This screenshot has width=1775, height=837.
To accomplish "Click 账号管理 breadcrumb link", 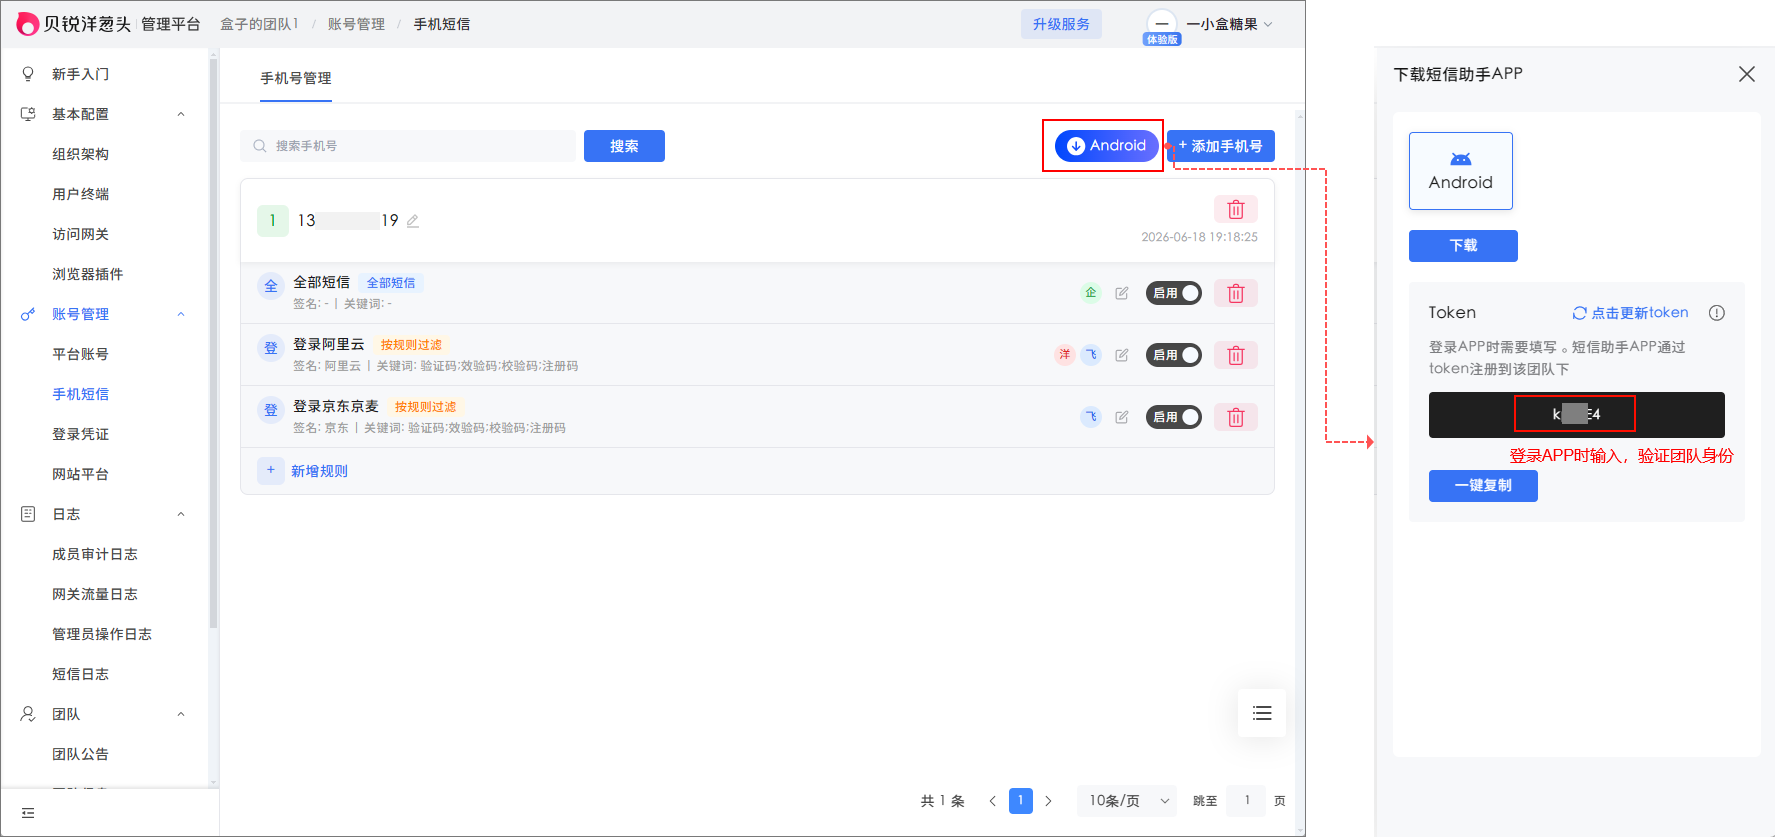I will 356,24.
